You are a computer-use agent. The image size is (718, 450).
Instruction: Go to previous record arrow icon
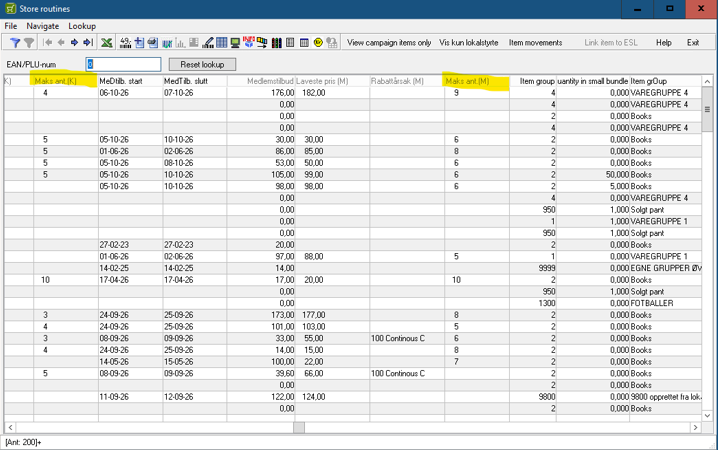[x=60, y=43]
